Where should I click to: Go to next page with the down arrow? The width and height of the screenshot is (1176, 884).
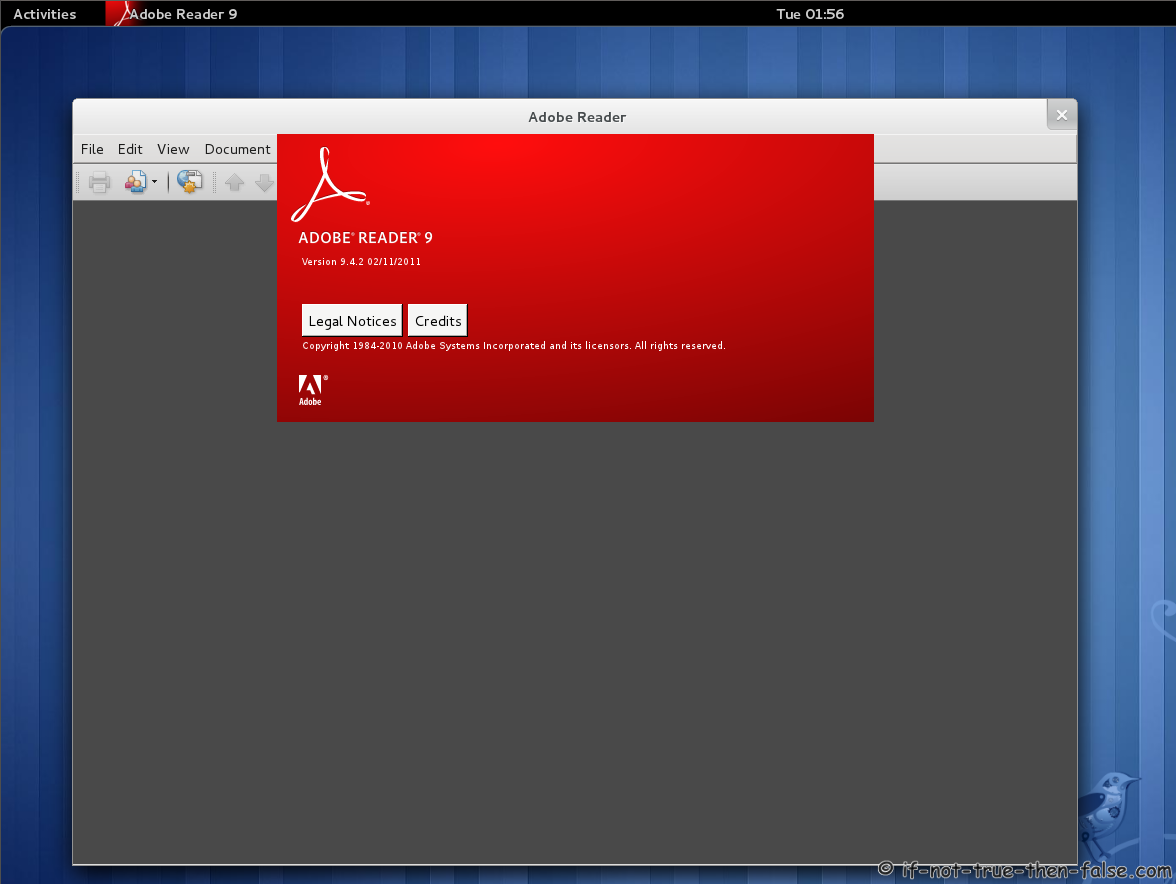coord(265,182)
